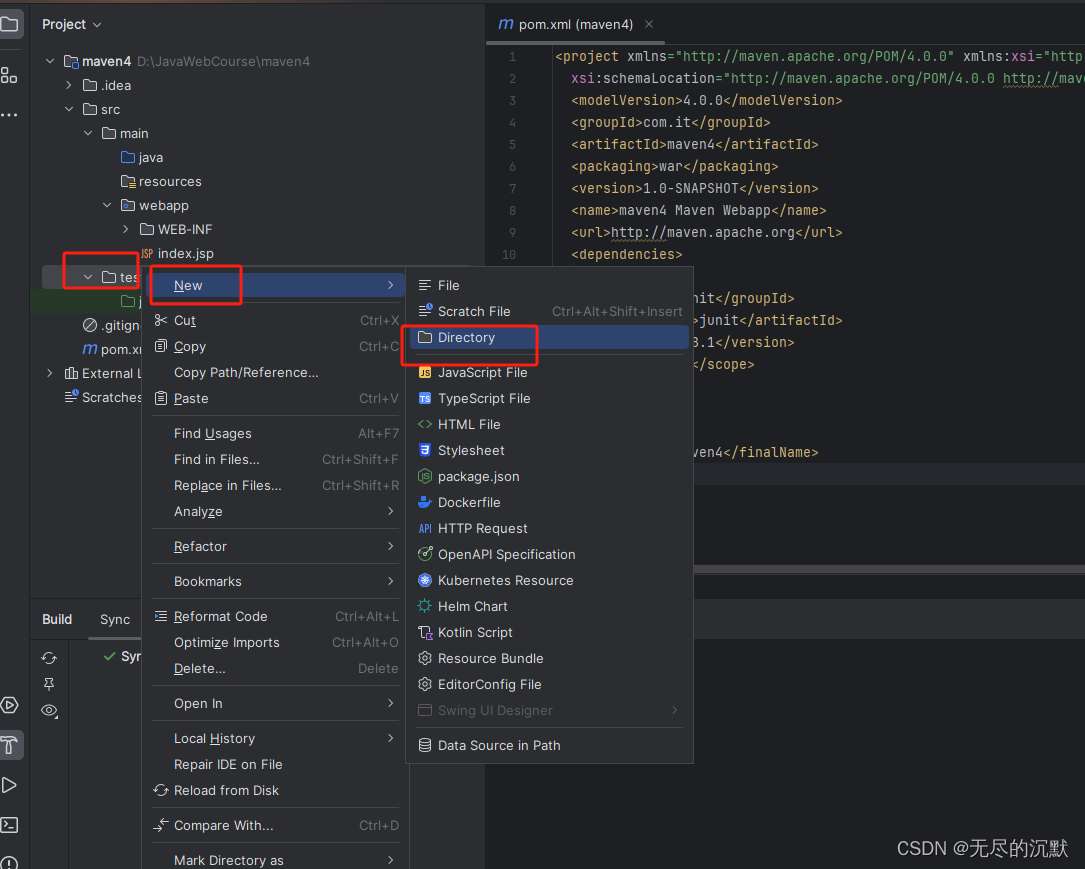Viewport: 1085px width, 869px height.
Task: Collapse the maven4 root node
Action: click(50, 62)
